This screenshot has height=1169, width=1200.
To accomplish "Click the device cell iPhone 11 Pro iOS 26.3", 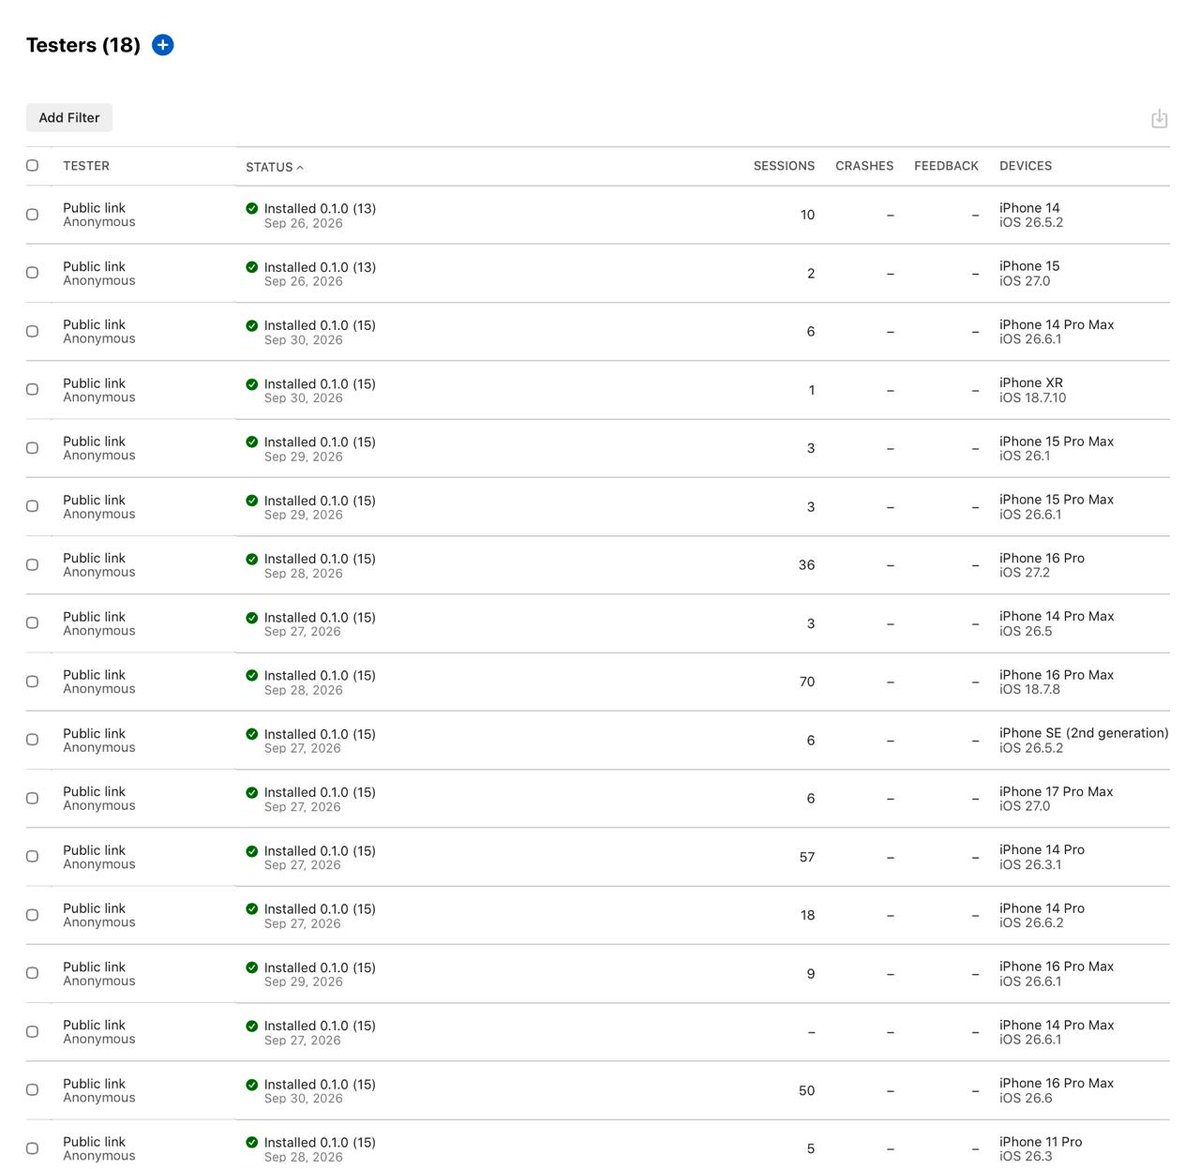I will point(1040,1148).
